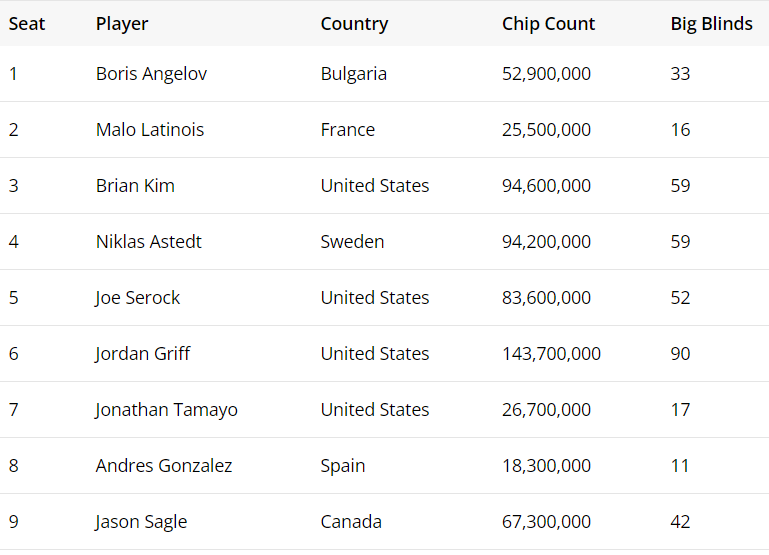This screenshot has width=769, height=555.
Task: Click the Bulgaria country cell
Action: coord(353,74)
